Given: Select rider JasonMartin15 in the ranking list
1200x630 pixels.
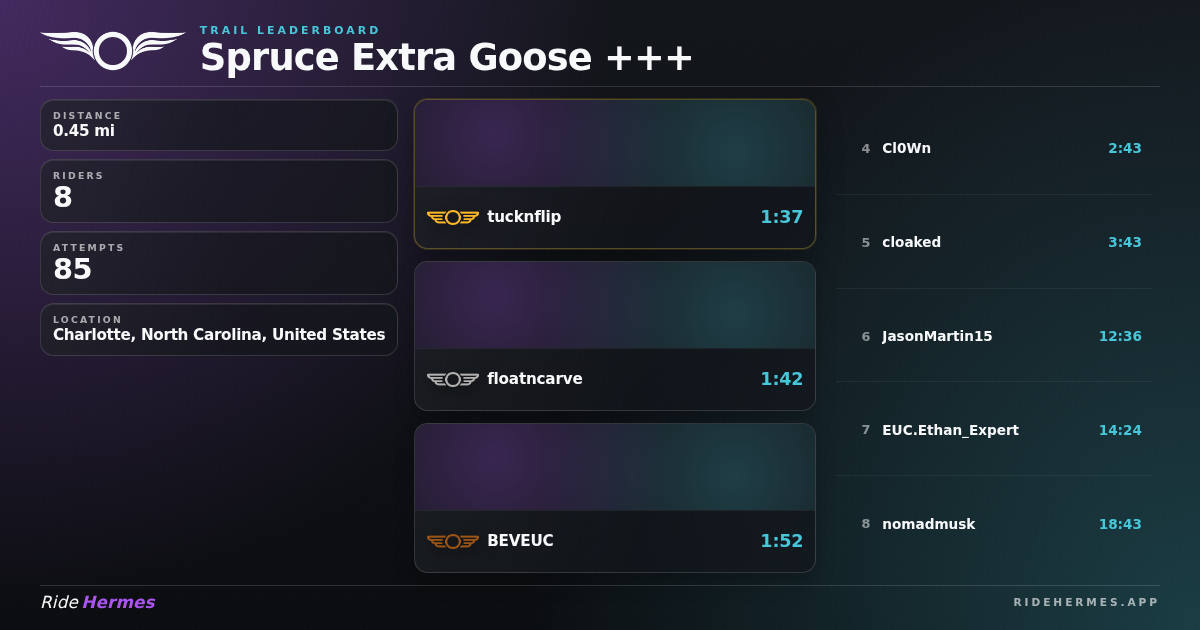Looking at the screenshot, I should (937, 336).
